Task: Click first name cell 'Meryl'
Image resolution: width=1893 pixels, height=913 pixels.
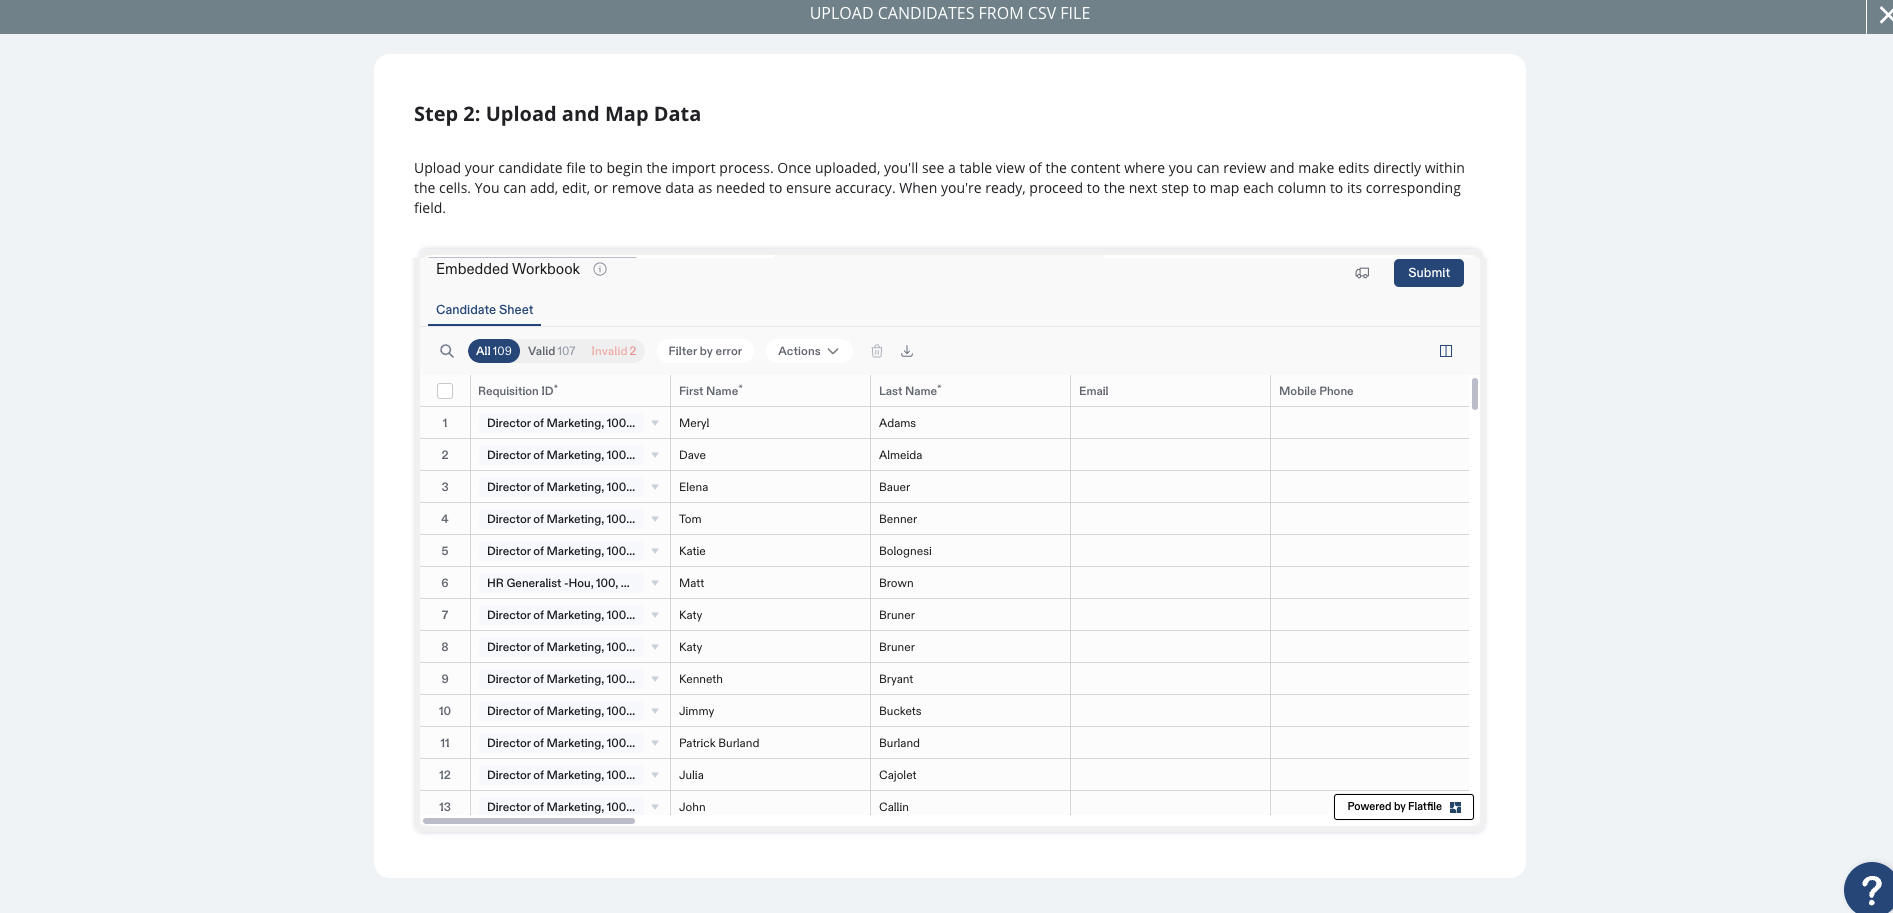Action: 770,423
